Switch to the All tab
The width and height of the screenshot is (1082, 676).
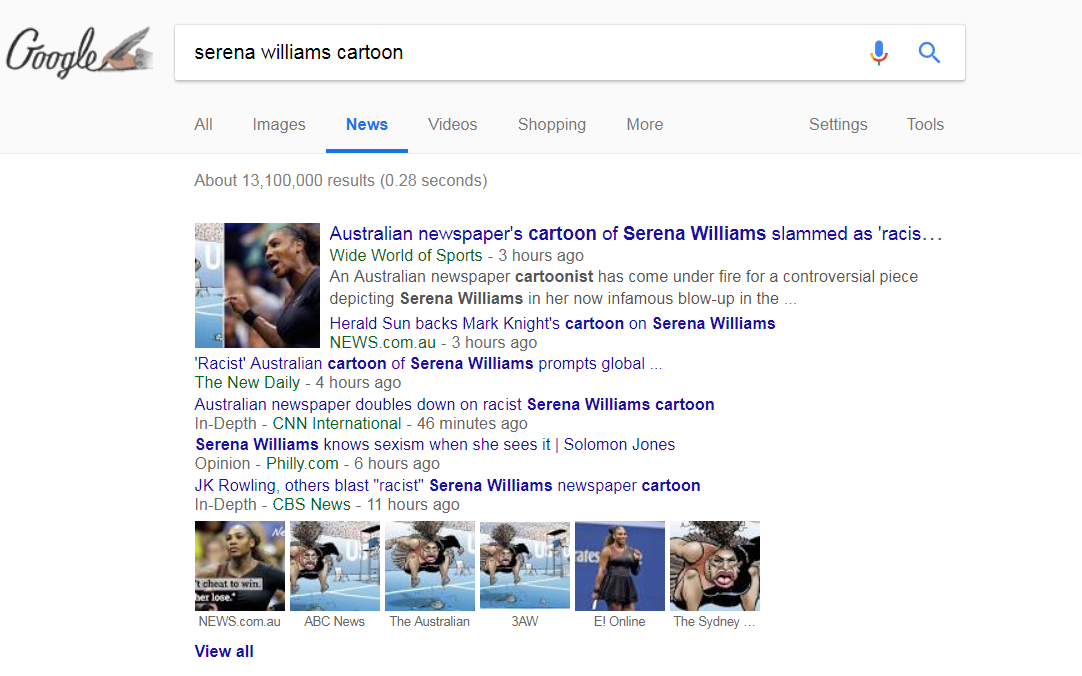tap(203, 125)
